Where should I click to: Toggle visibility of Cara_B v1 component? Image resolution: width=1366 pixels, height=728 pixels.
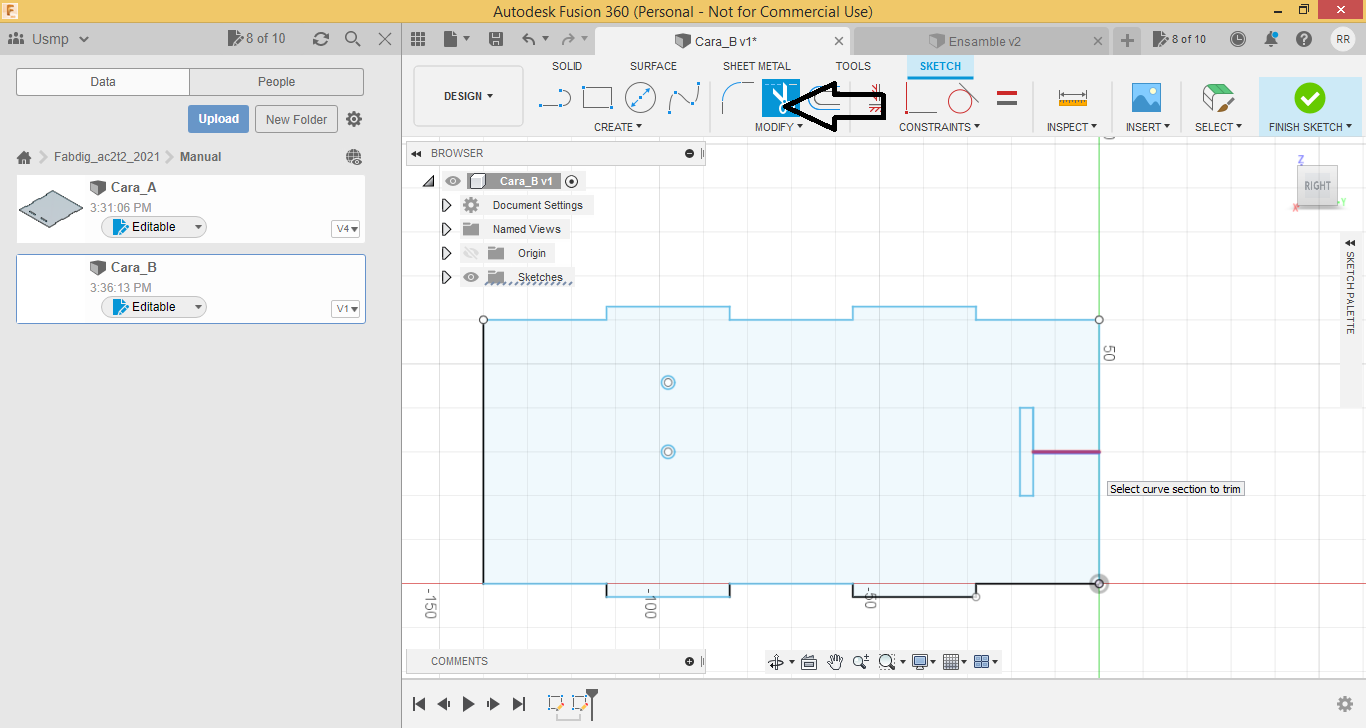tap(453, 181)
